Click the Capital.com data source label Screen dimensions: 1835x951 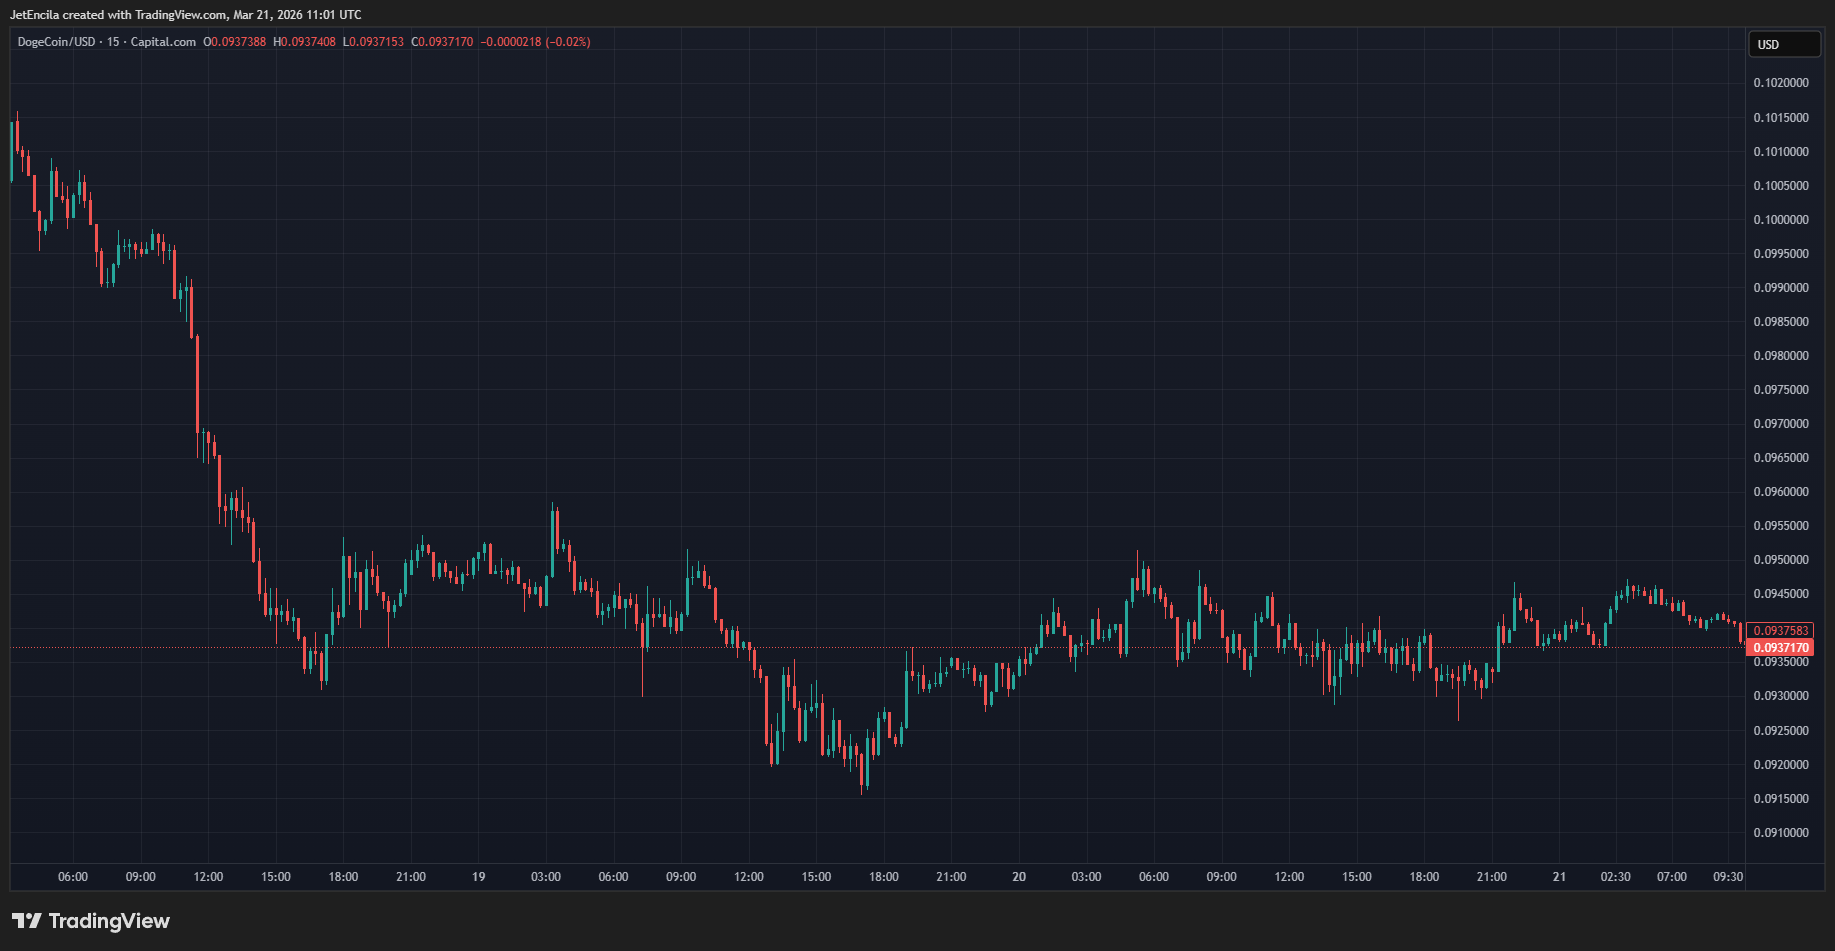click(x=163, y=42)
